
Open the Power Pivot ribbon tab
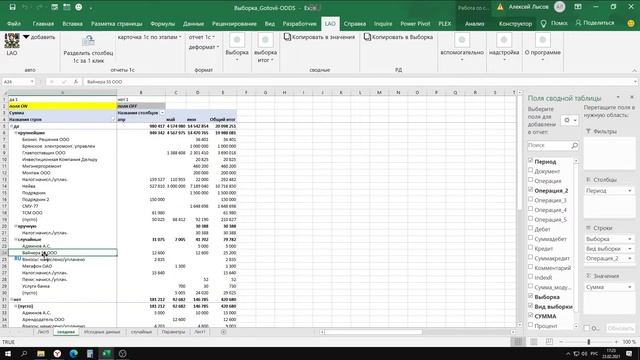(415, 24)
